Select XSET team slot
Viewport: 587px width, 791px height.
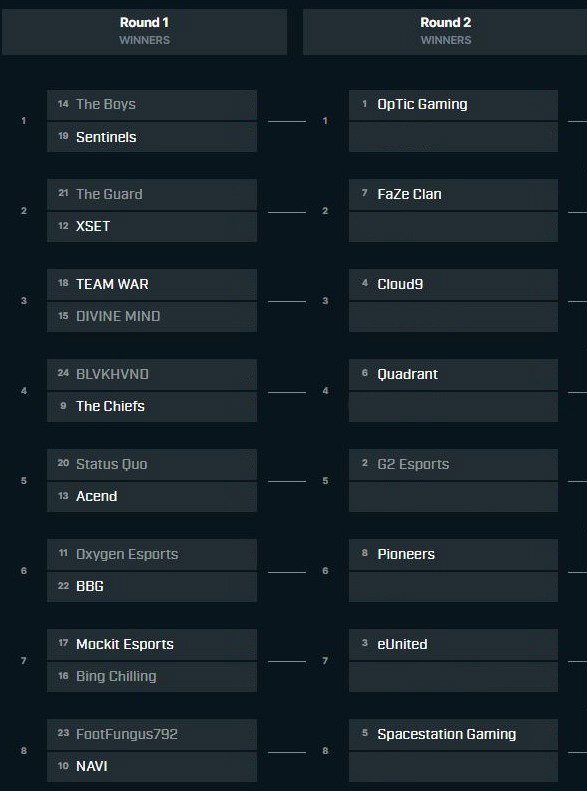pos(152,227)
